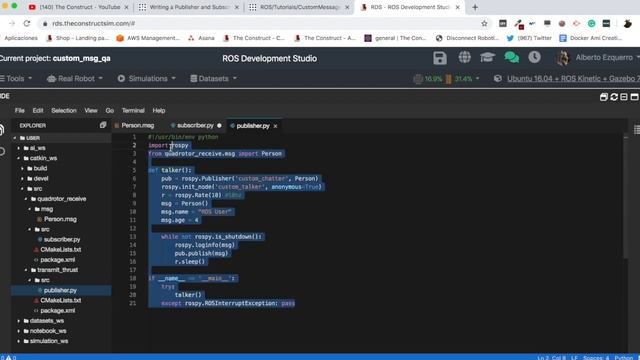The width and height of the screenshot is (640, 360).
Task: Reload the browser page
Action: point(27,24)
